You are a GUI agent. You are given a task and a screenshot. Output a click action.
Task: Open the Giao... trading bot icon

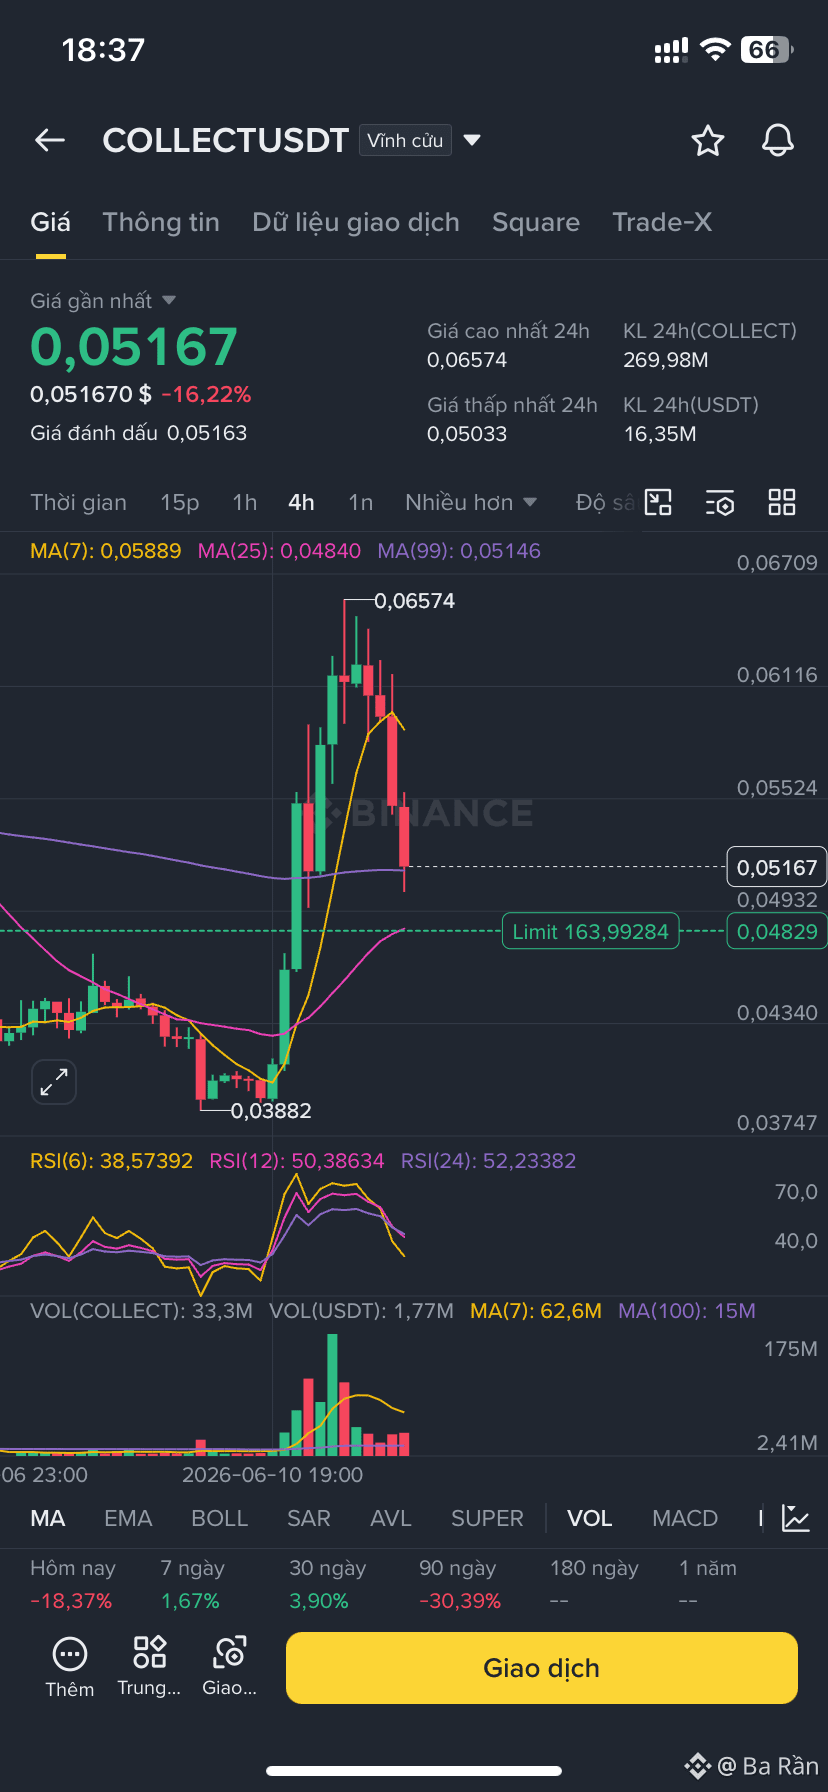click(229, 1667)
